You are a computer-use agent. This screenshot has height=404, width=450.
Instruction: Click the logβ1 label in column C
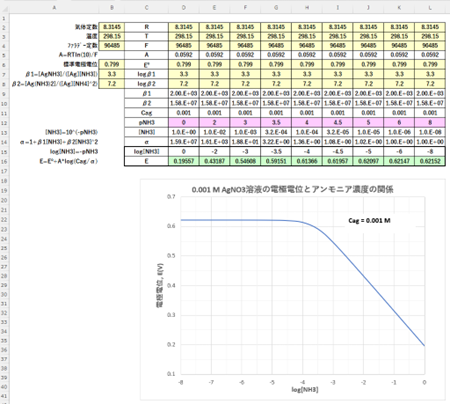pos(146,74)
